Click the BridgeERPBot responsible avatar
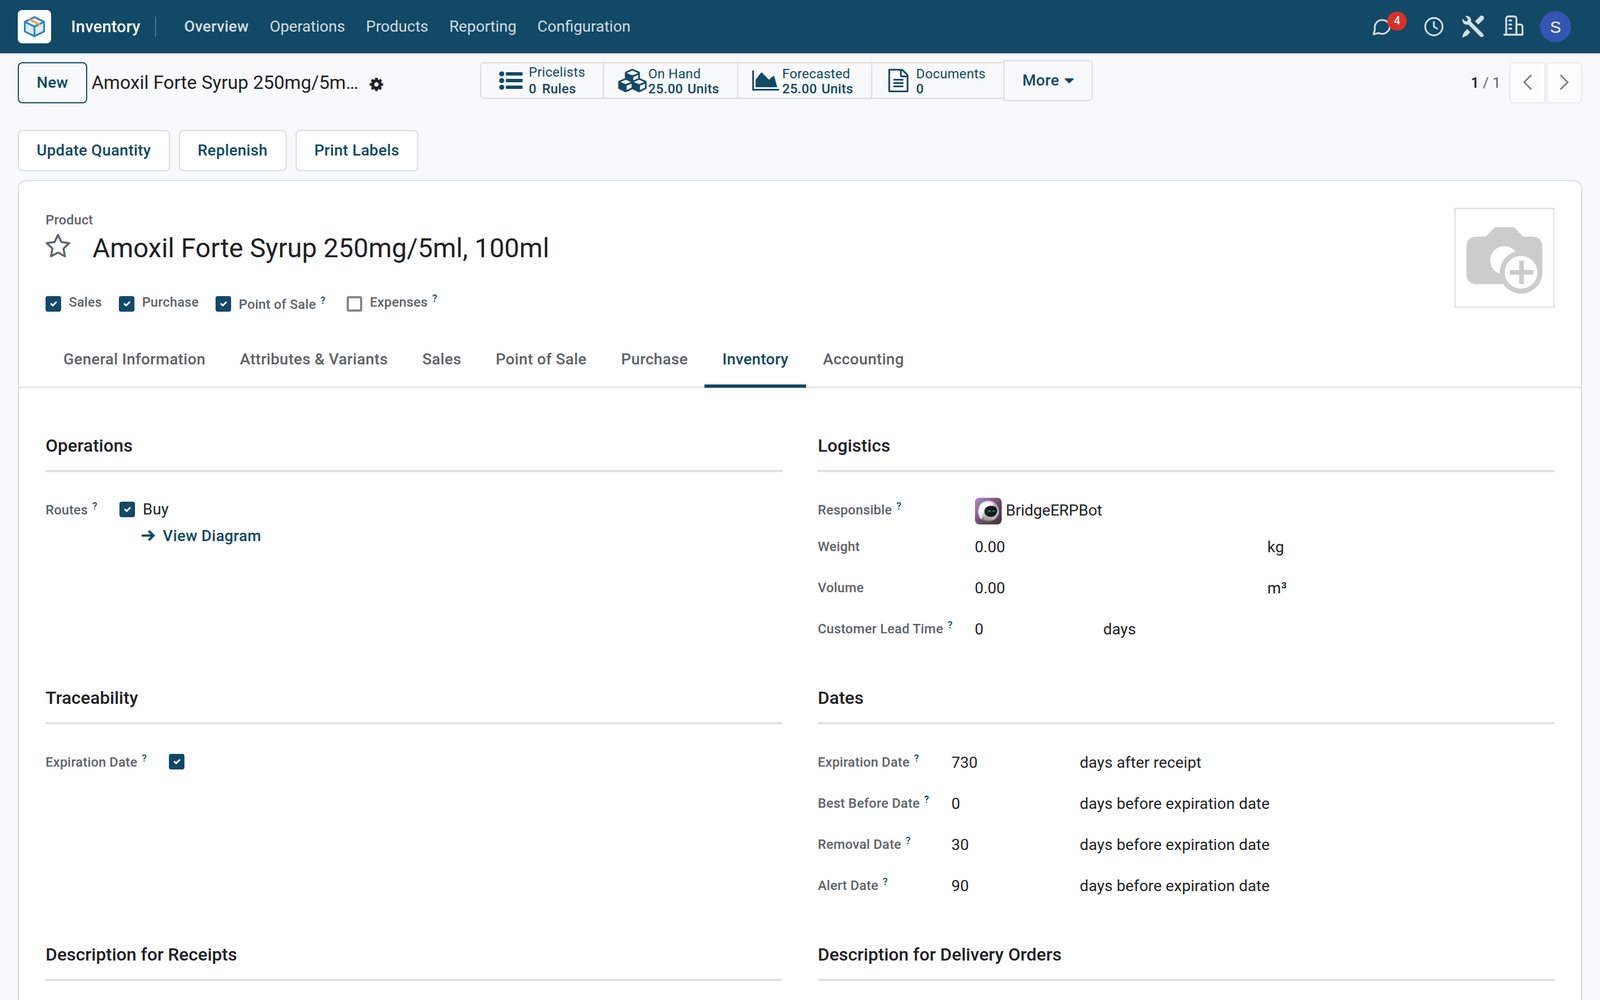 pyautogui.click(x=988, y=511)
